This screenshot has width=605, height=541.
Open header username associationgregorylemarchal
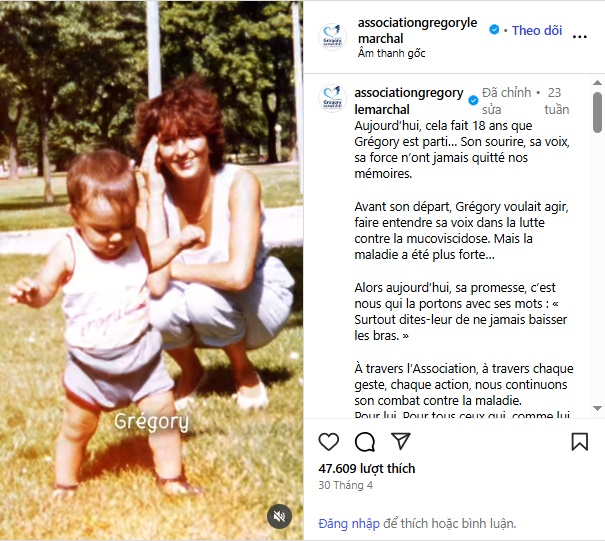[417, 30]
